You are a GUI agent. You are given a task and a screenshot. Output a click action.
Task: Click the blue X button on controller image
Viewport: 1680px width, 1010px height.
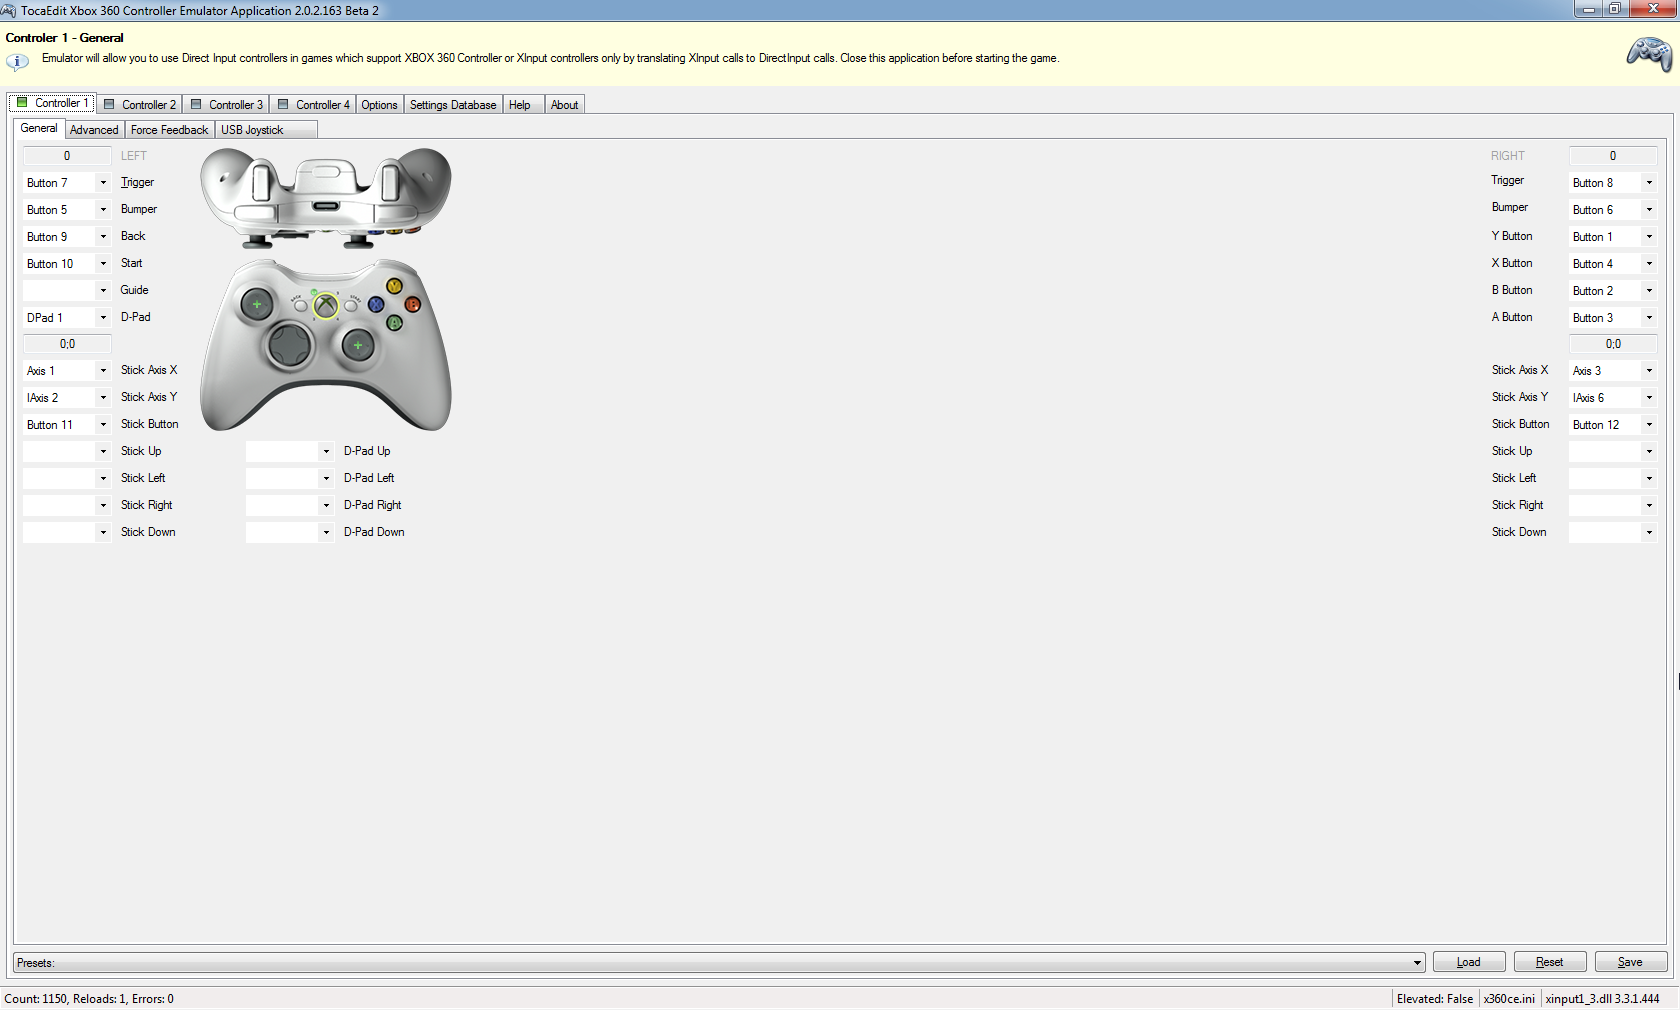click(376, 304)
